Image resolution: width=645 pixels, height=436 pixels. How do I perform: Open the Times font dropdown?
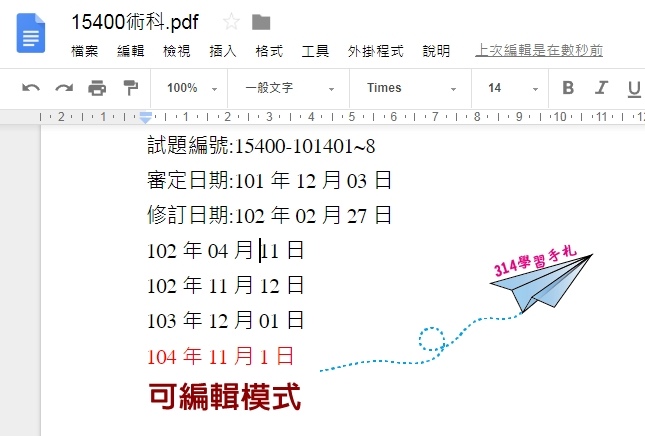(411, 88)
